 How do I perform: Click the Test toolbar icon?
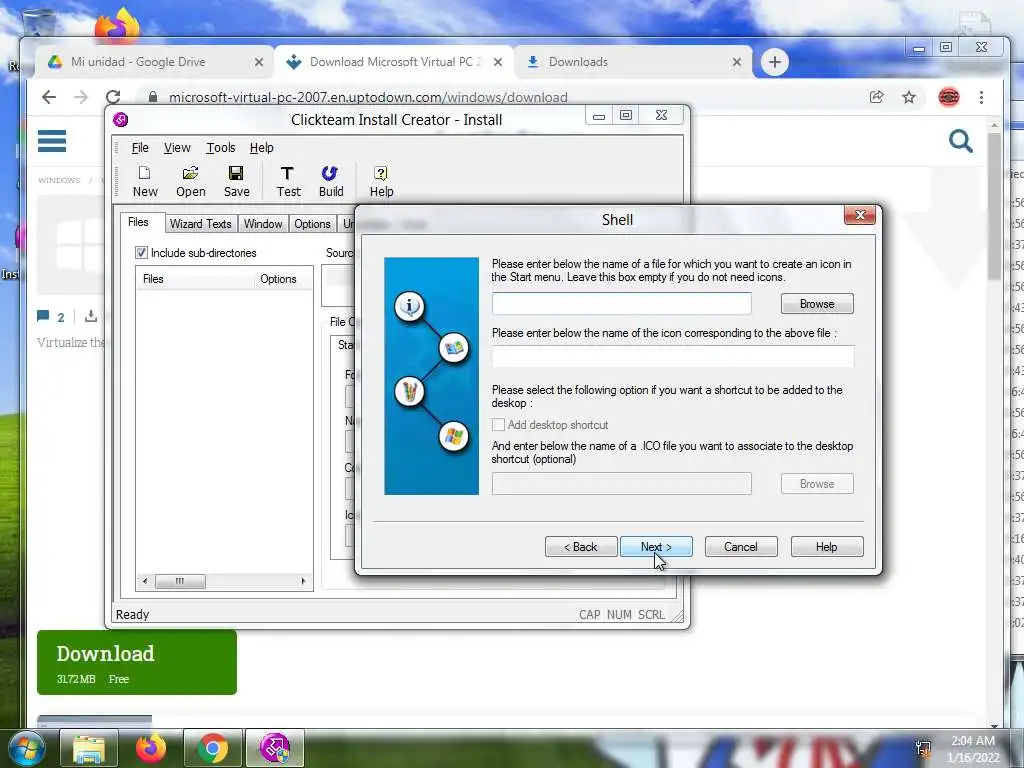click(288, 181)
